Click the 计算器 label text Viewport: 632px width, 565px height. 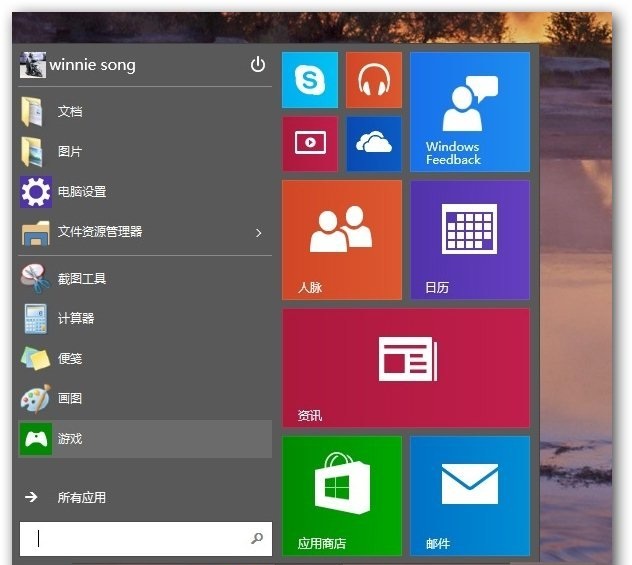[x=76, y=319]
